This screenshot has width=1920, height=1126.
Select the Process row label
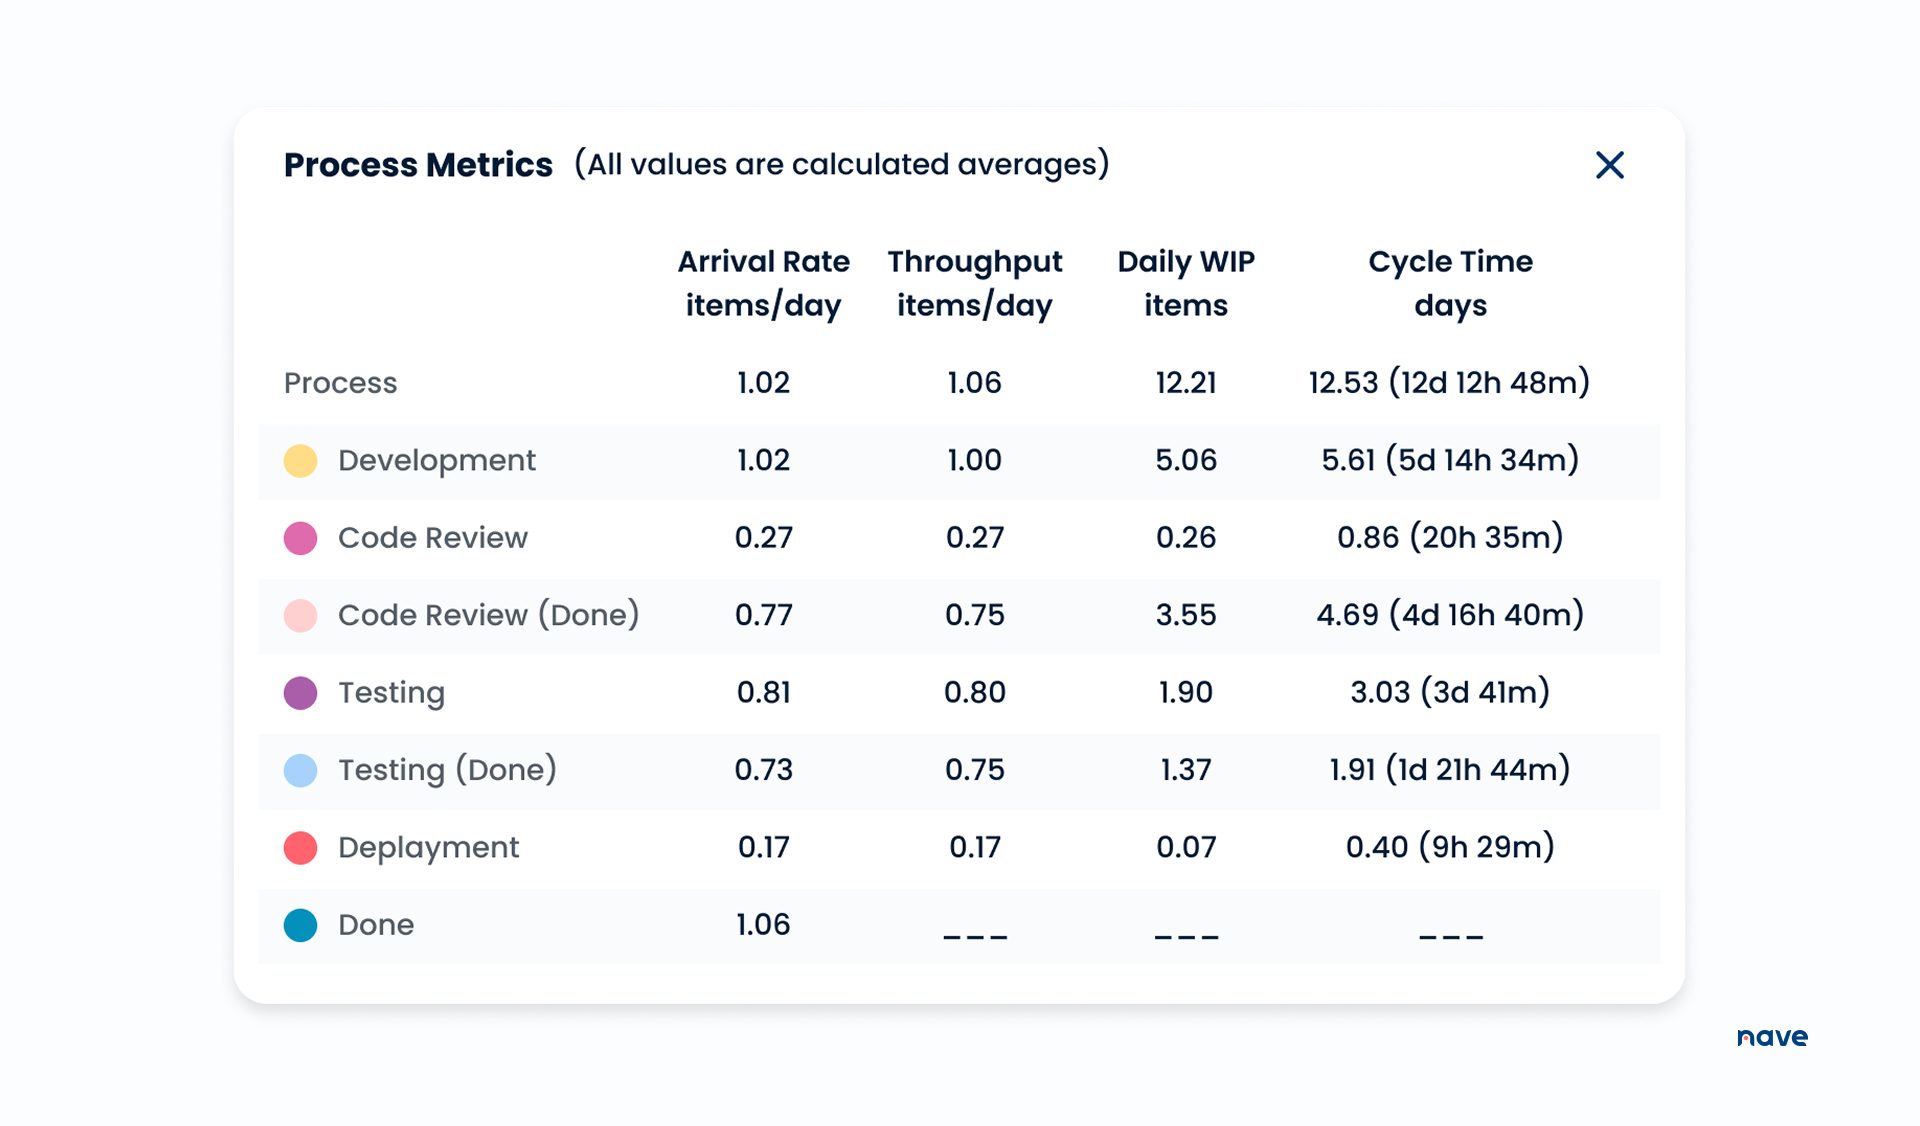coord(340,383)
